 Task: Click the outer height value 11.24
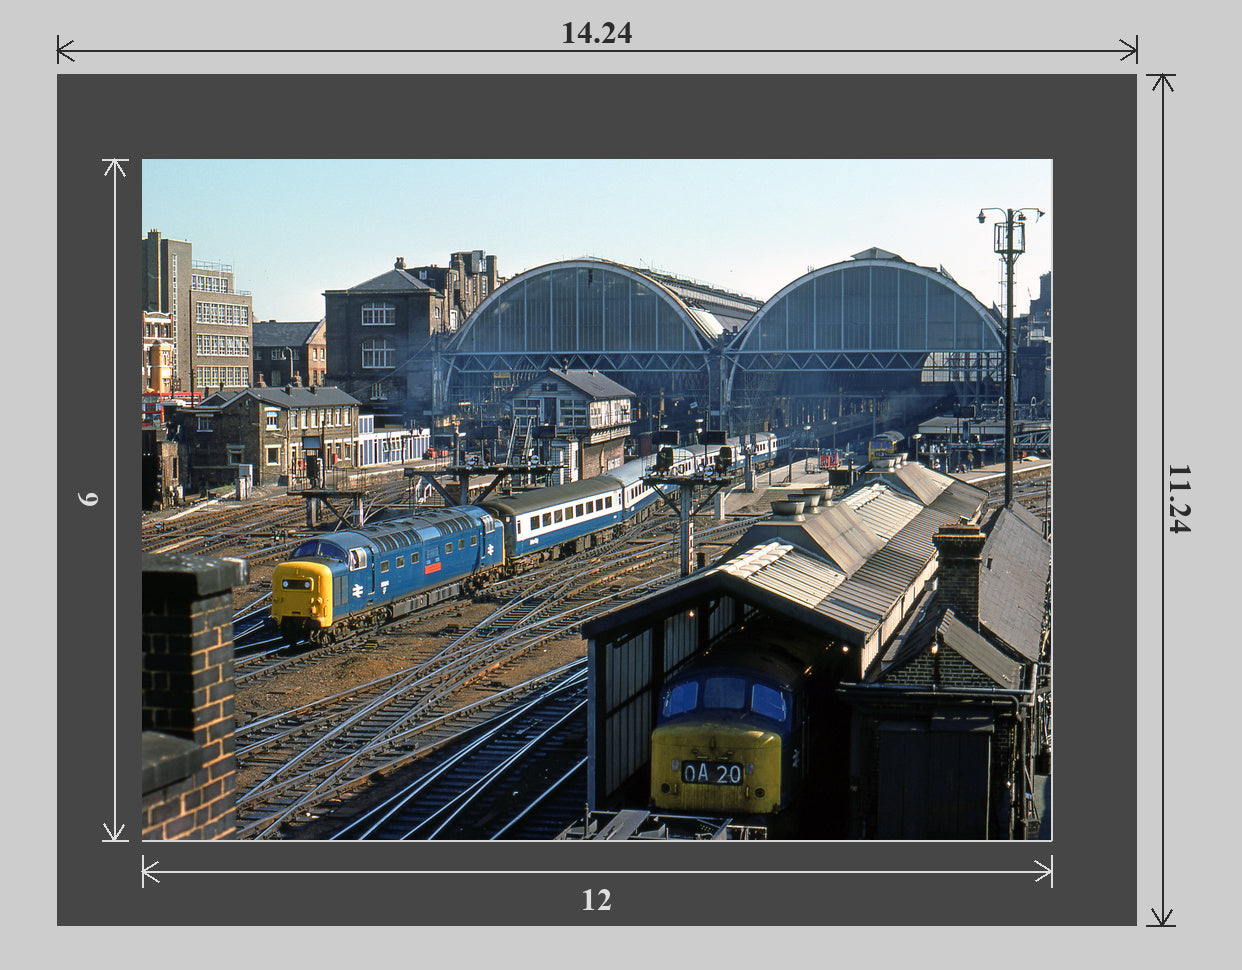pyautogui.click(x=1179, y=498)
